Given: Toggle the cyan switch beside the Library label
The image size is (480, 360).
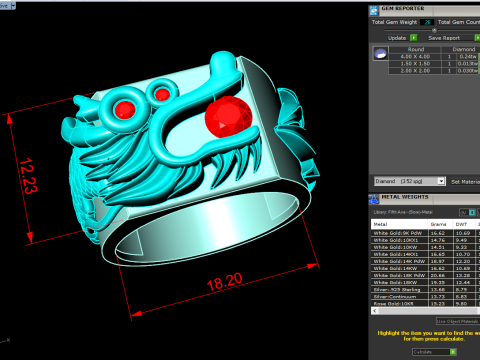Looking at the screenshot, I should [x=472, y=212].
